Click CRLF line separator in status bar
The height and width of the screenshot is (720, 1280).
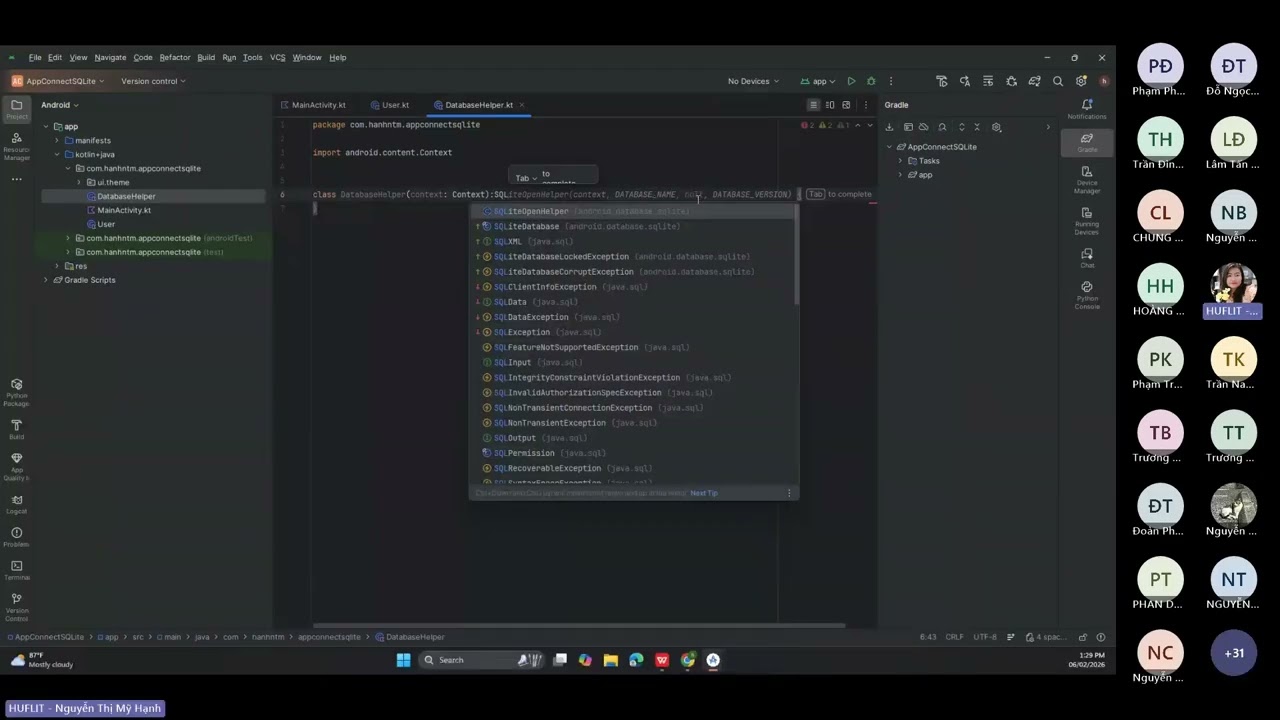[x=954, y=637]
